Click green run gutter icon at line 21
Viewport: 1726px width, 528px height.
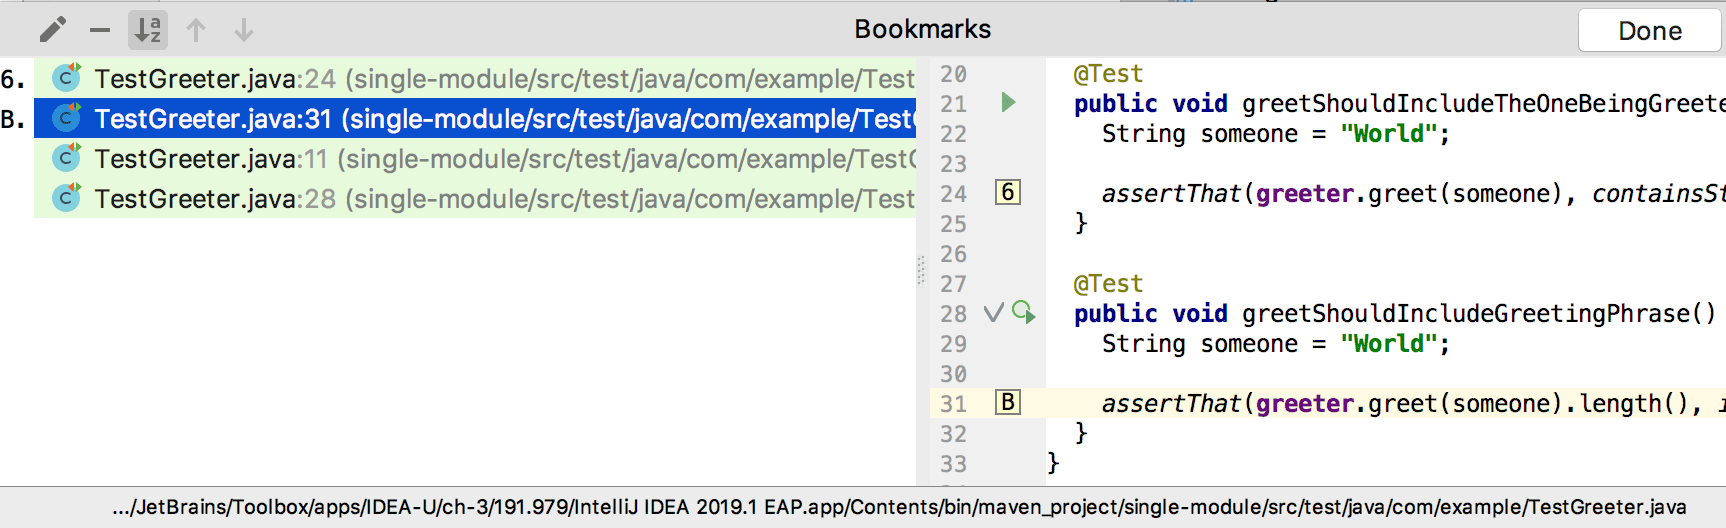click(x=1008, y=102)
